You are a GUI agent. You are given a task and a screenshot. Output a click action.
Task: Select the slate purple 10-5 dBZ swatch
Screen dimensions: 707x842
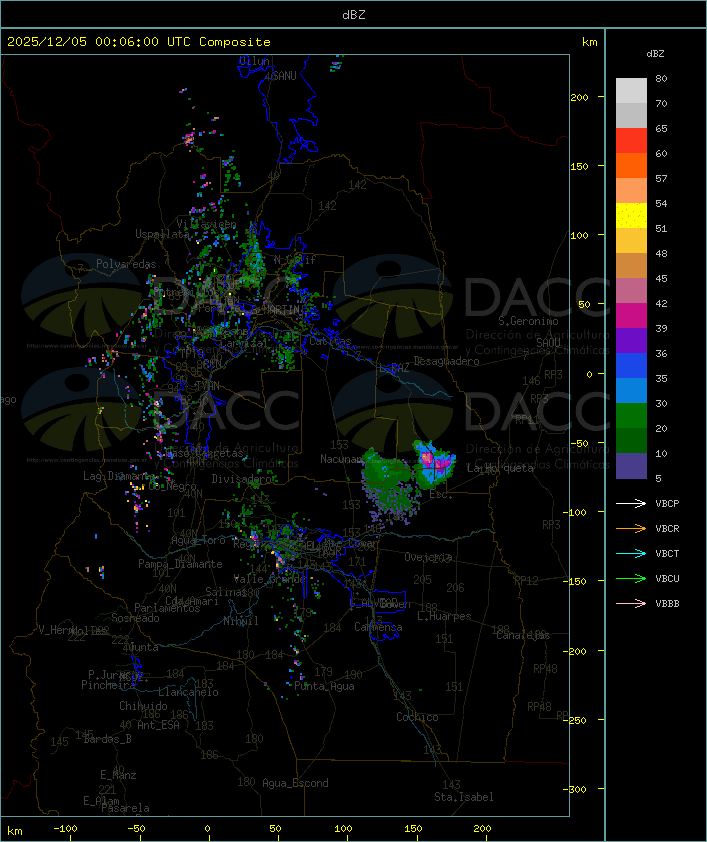[x=631, y=466]
